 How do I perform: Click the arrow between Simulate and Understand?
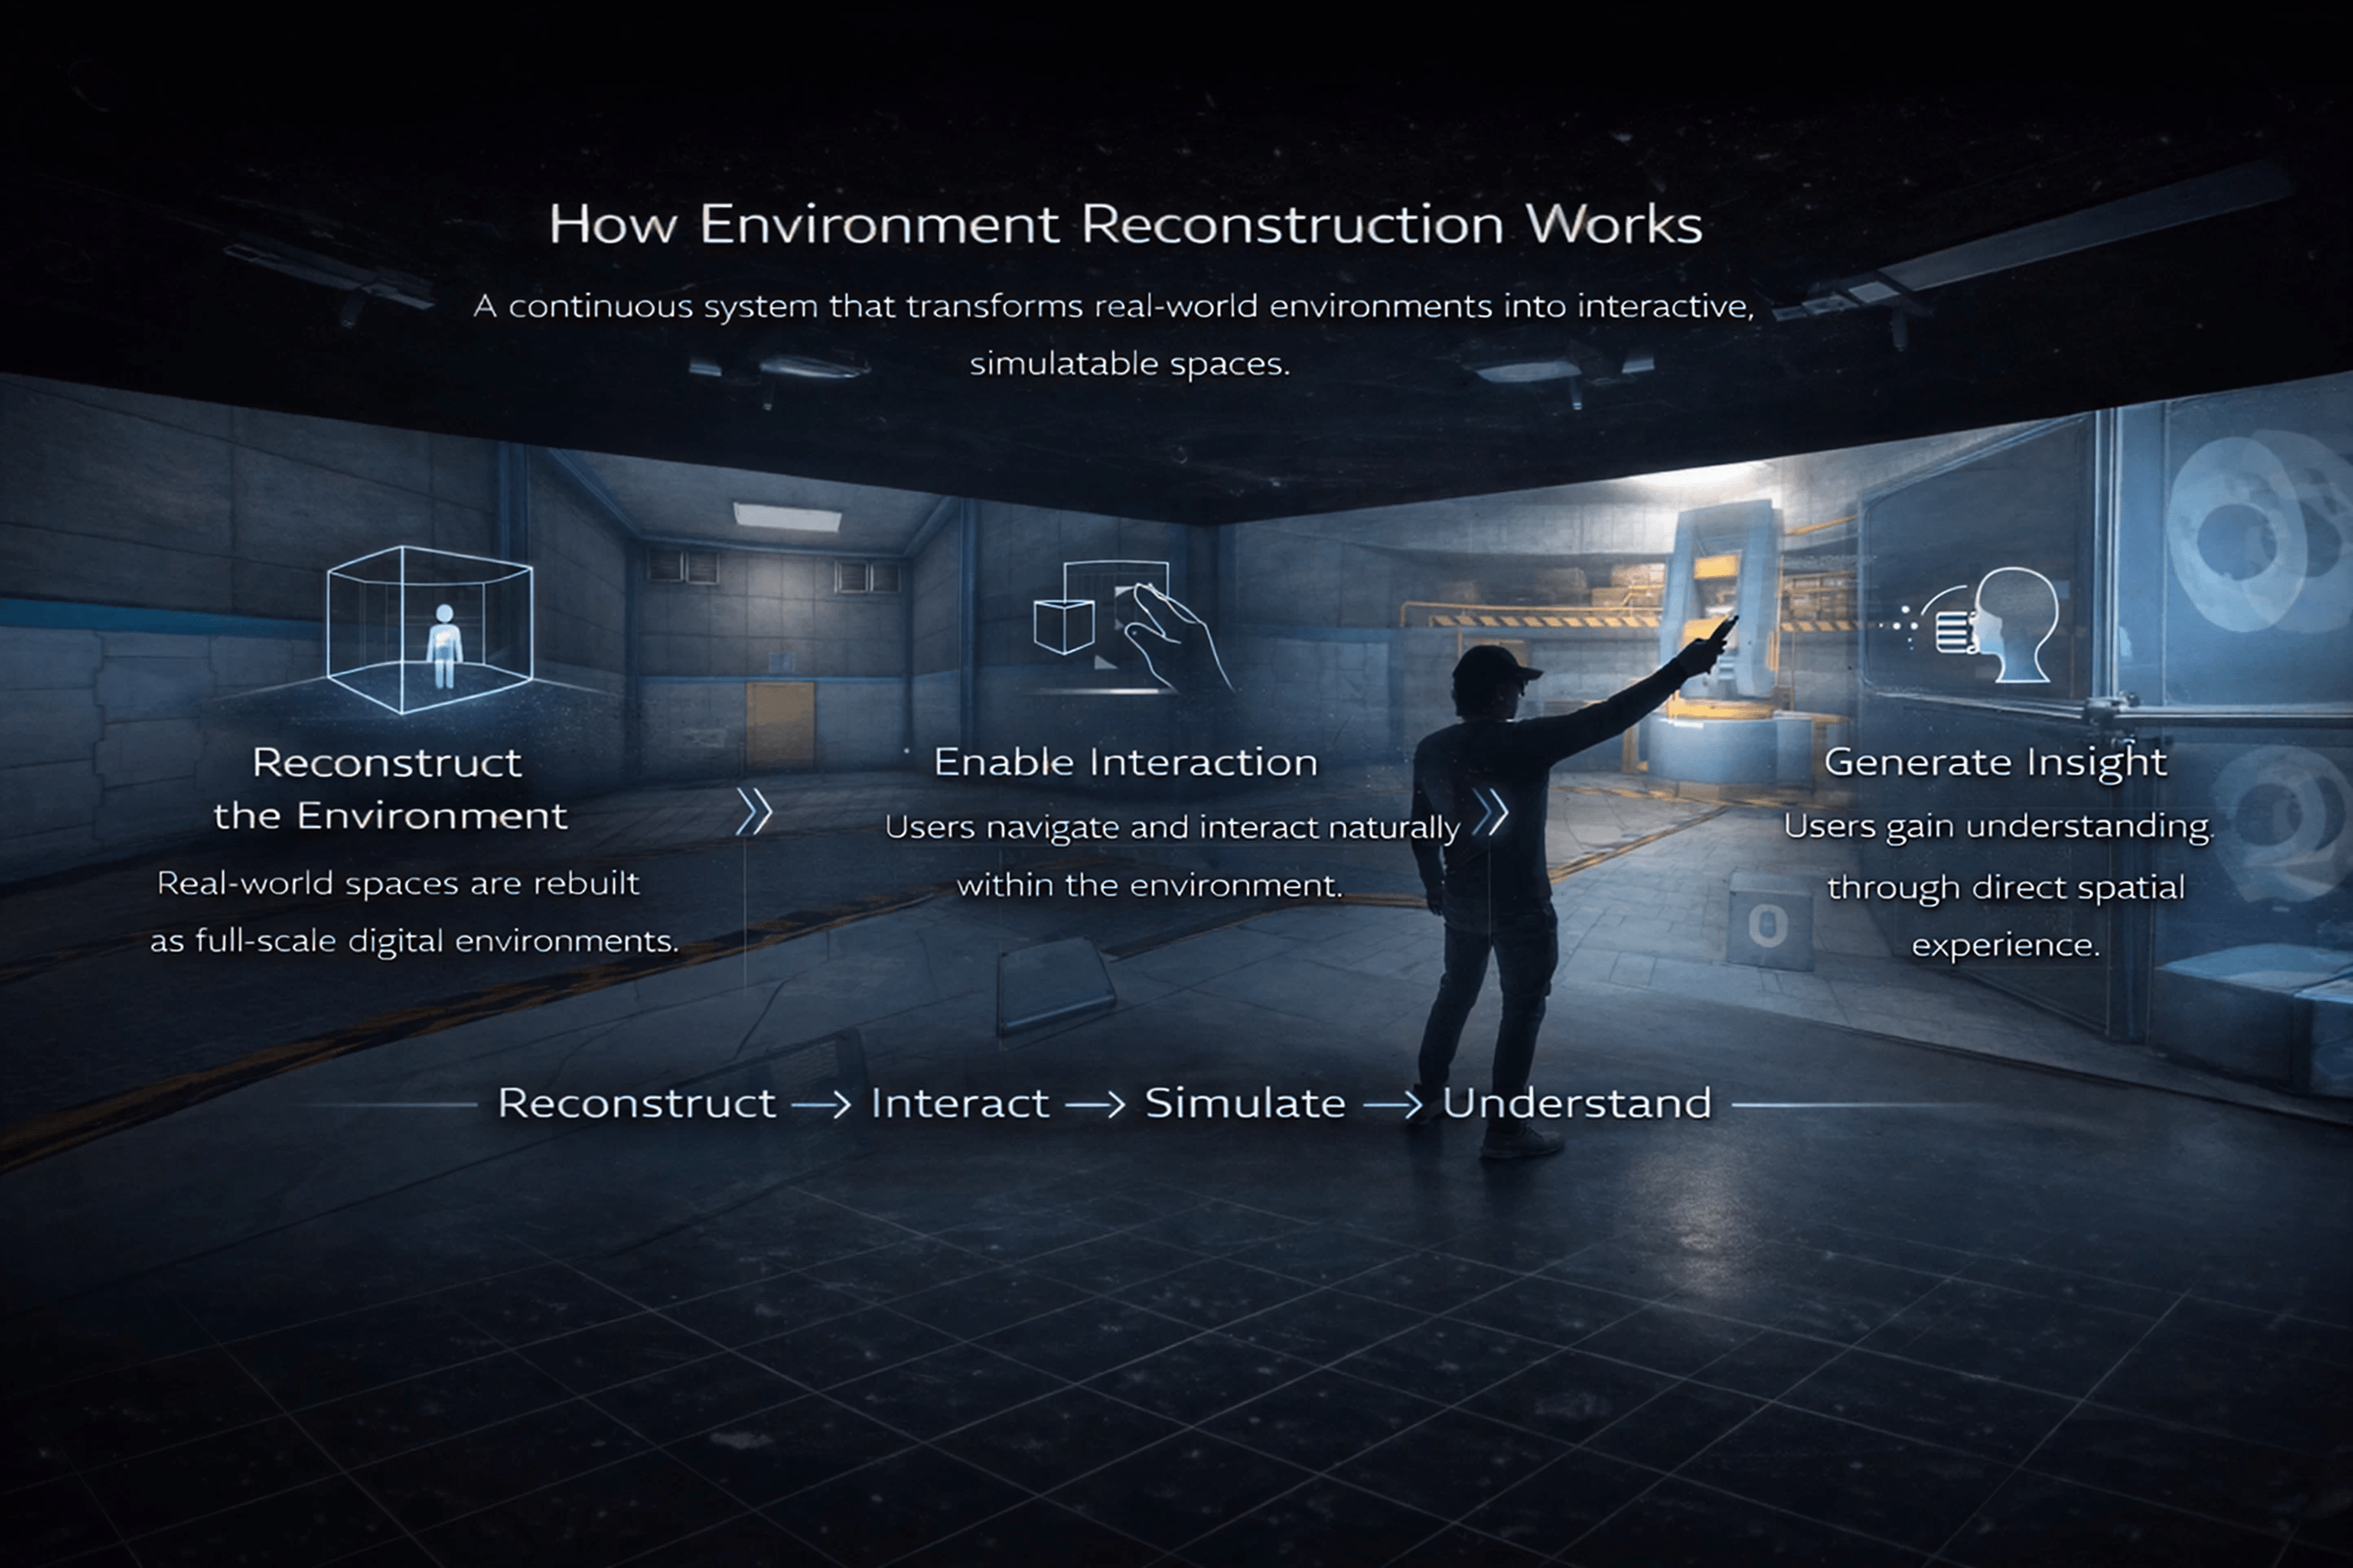(1393, 1105)
